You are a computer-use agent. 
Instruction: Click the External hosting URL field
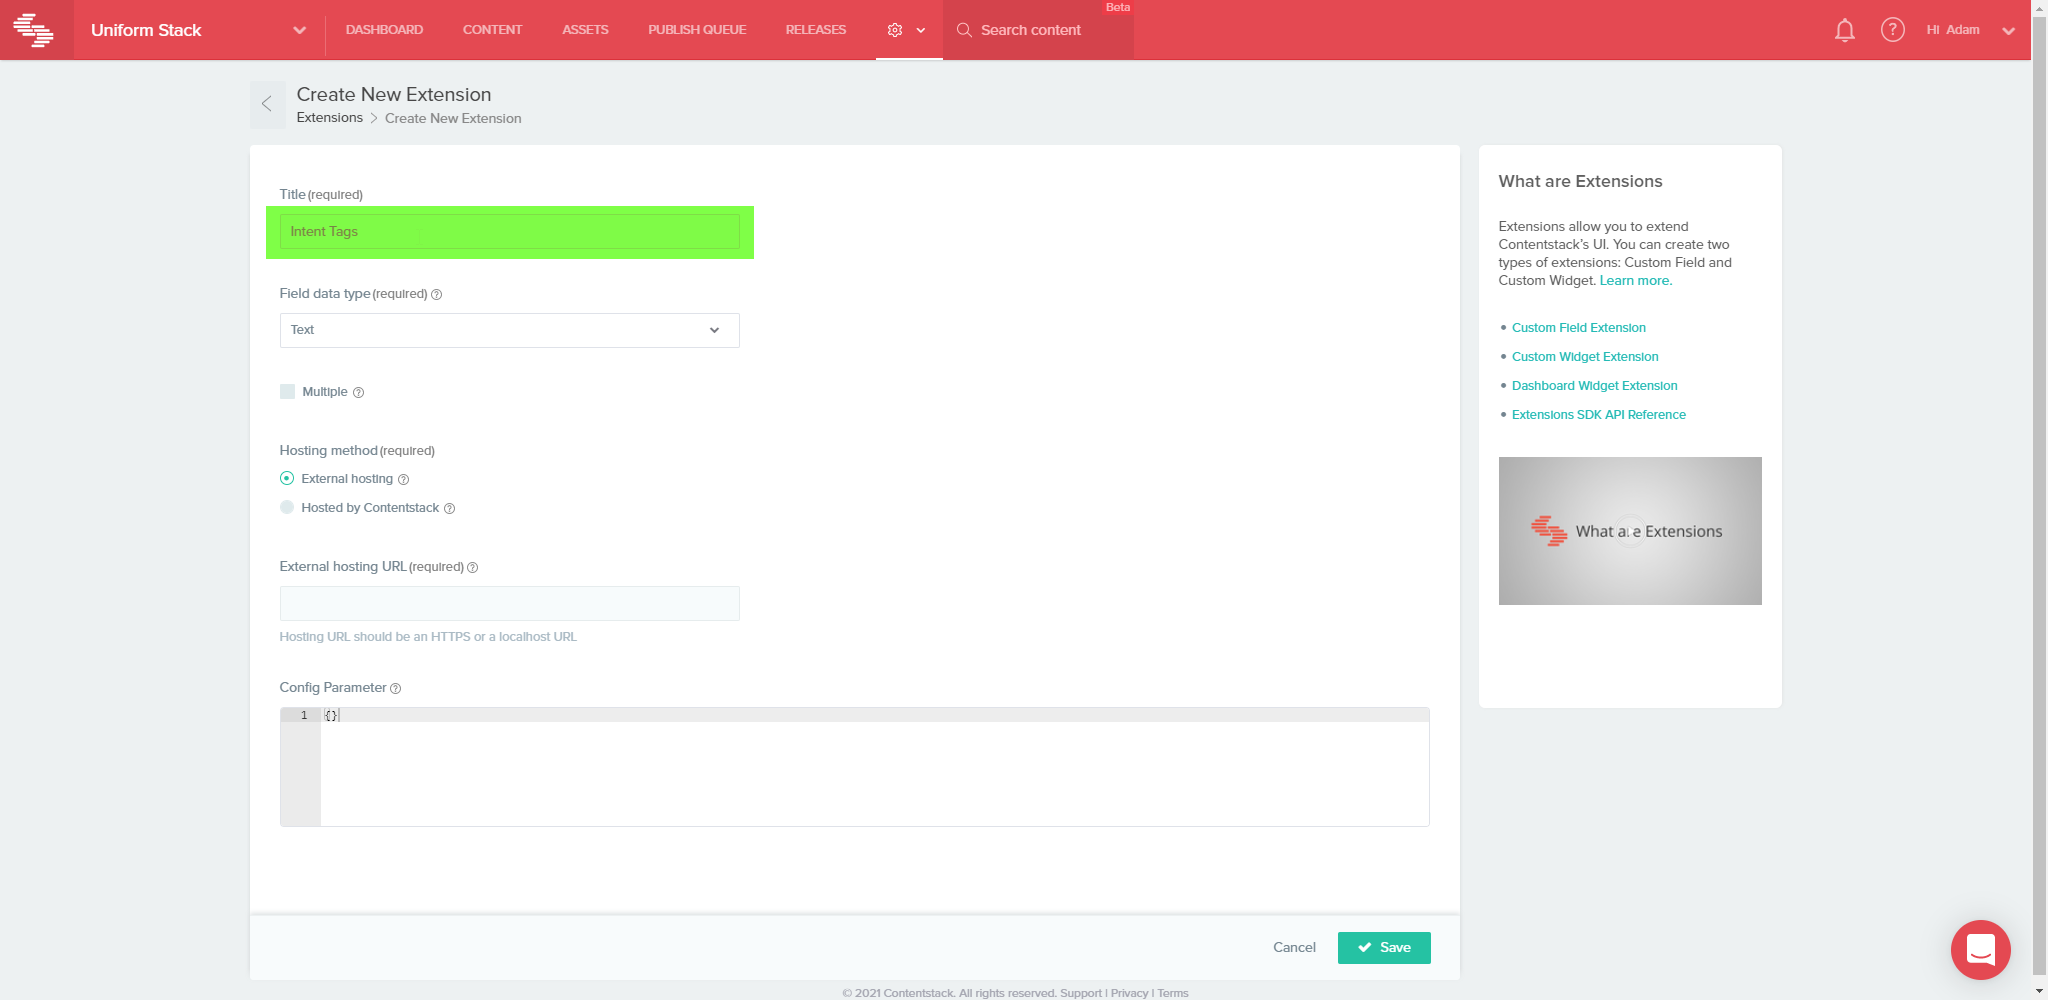tap(509, 604)
